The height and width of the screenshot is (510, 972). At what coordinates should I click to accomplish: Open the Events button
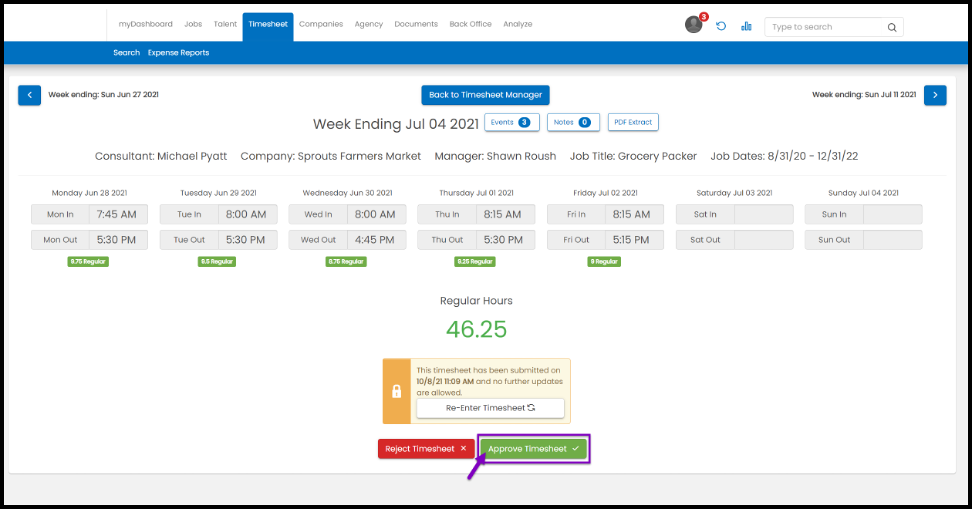pos(511,122)
